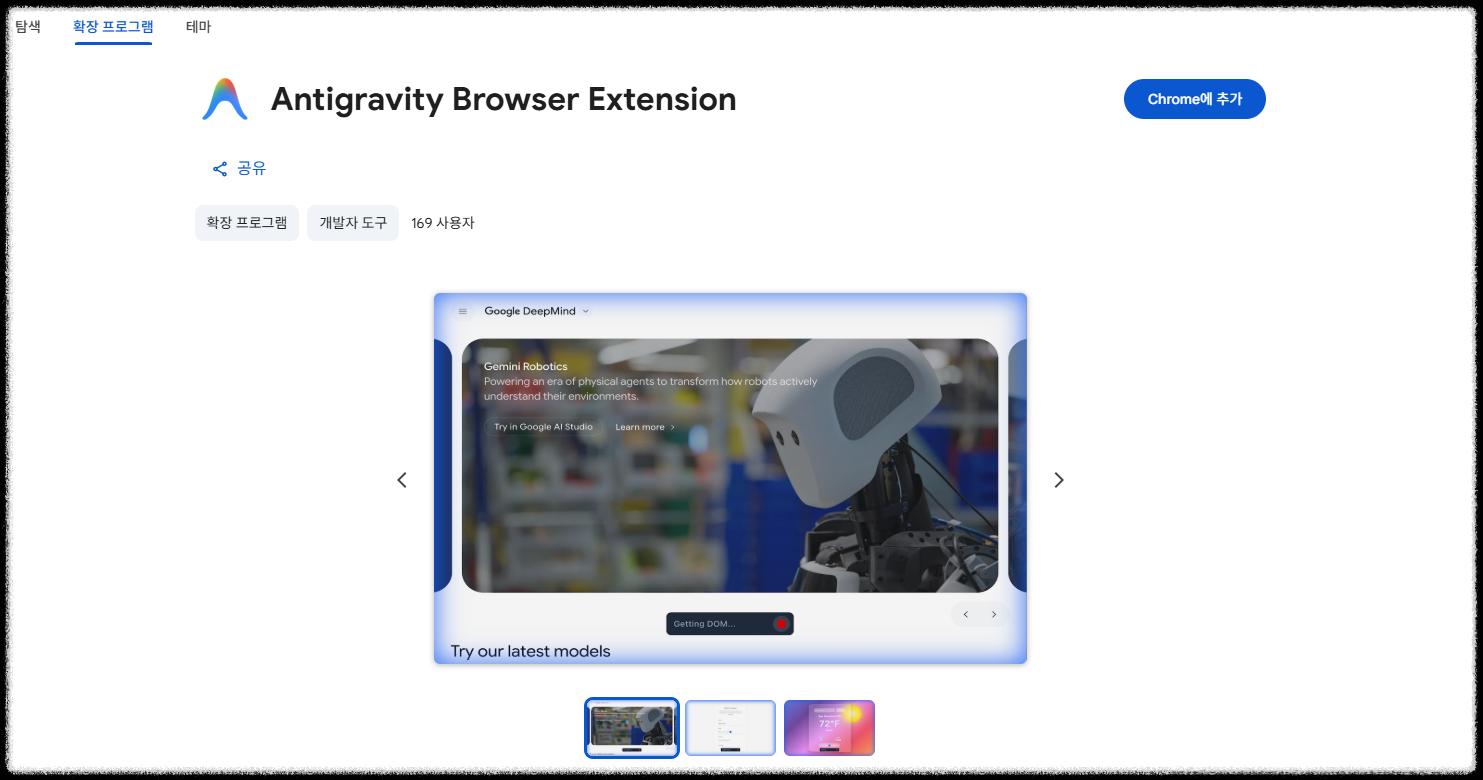
Task: Click the red record indicator icon
Action: click(x=781, y=624)
